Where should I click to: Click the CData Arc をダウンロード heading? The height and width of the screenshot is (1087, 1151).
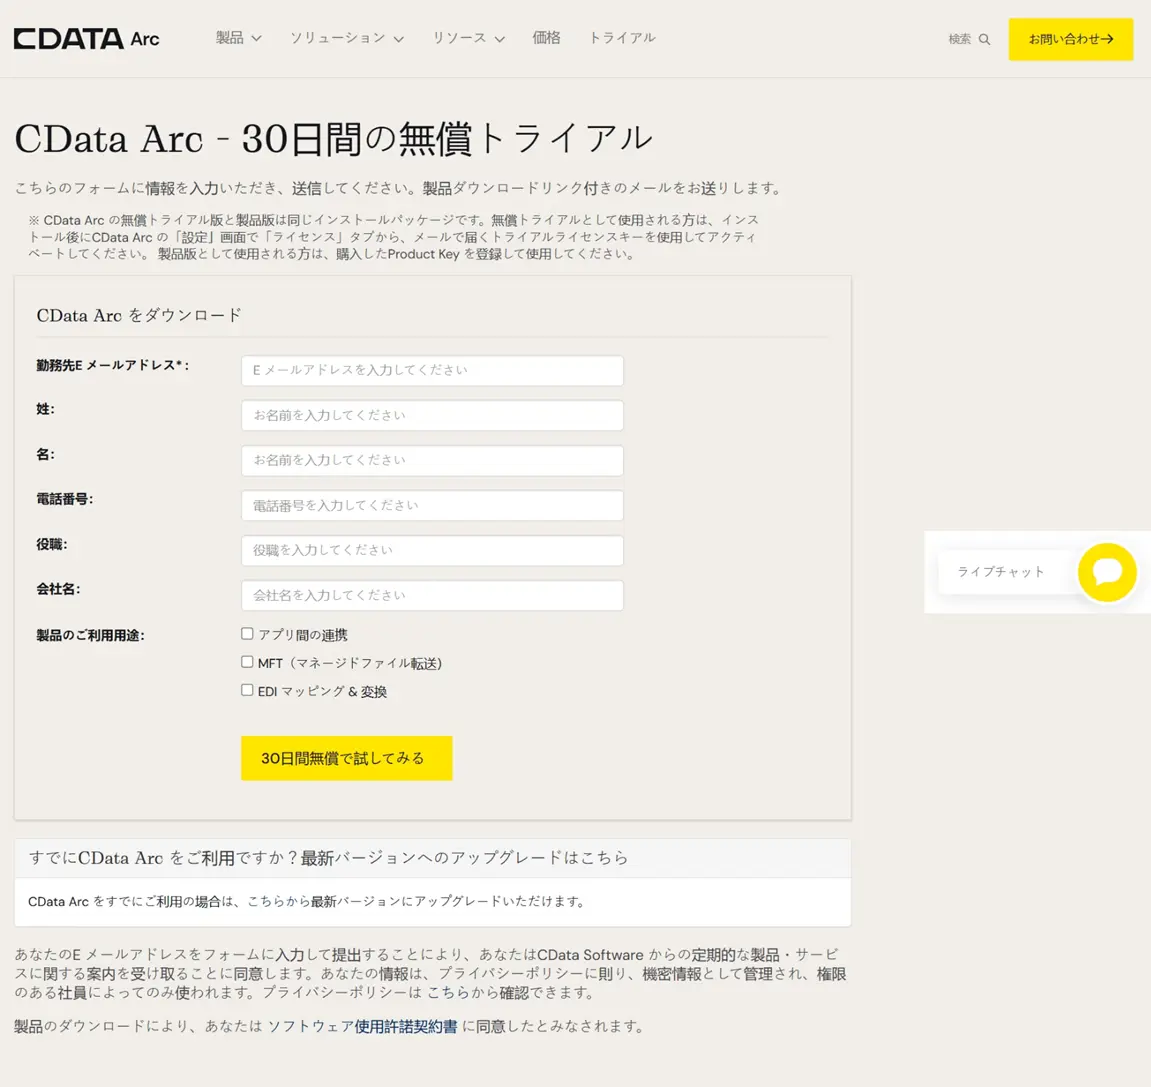pyautogui.click(x=139, y=316)
